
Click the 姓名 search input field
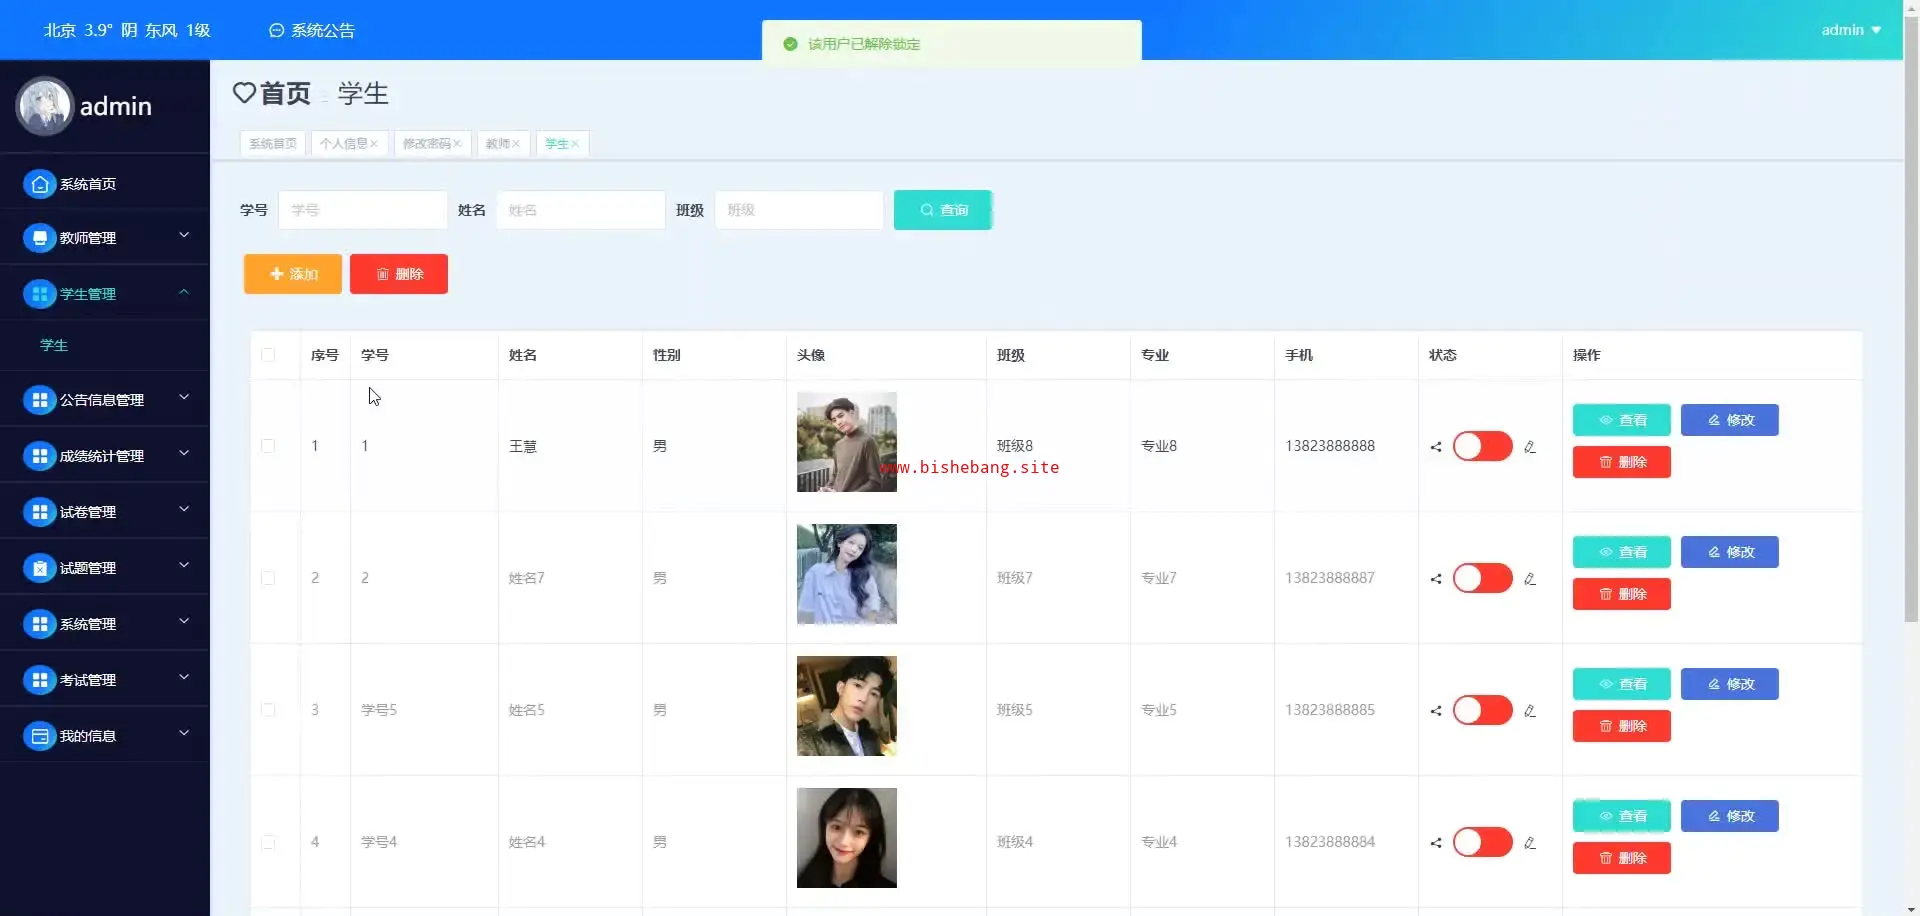[580, 210]
